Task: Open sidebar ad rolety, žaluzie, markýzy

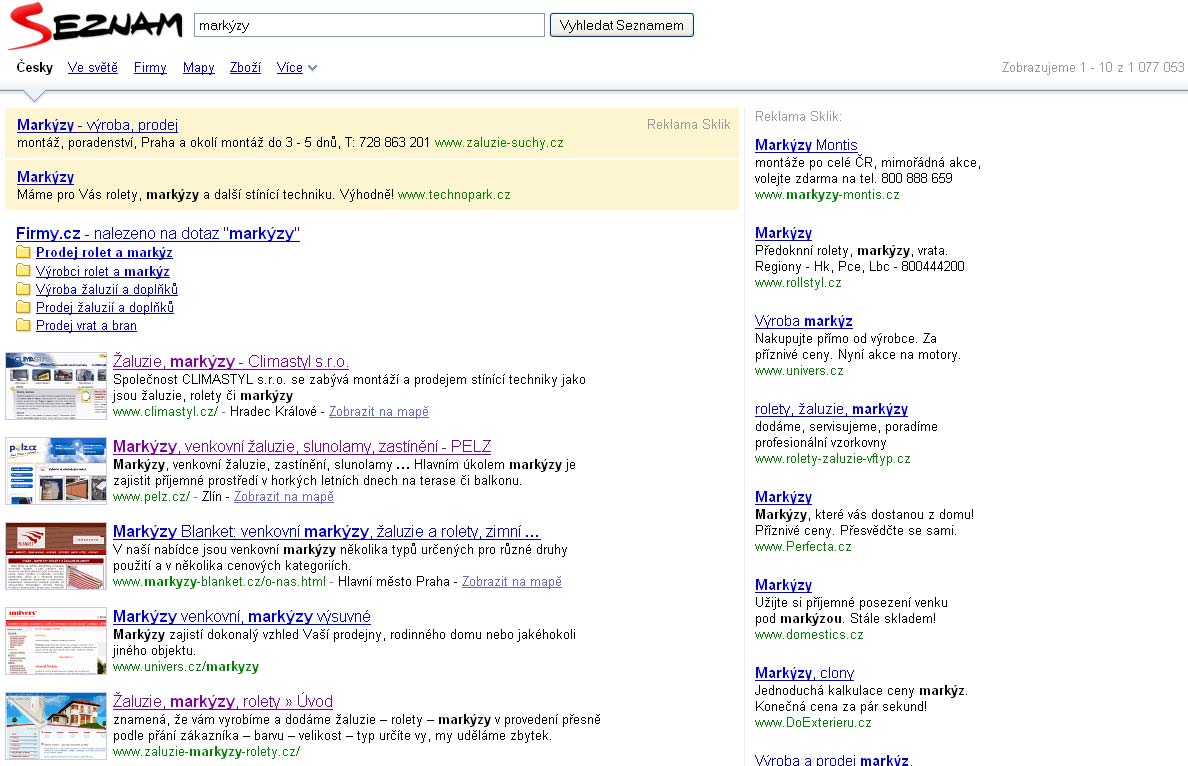Action: point(831,409)
